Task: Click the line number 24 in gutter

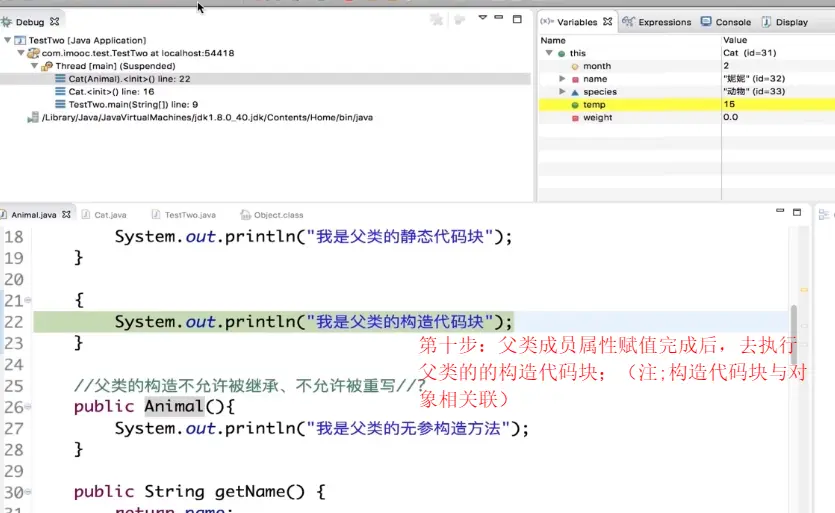Action: coord(14,365)
